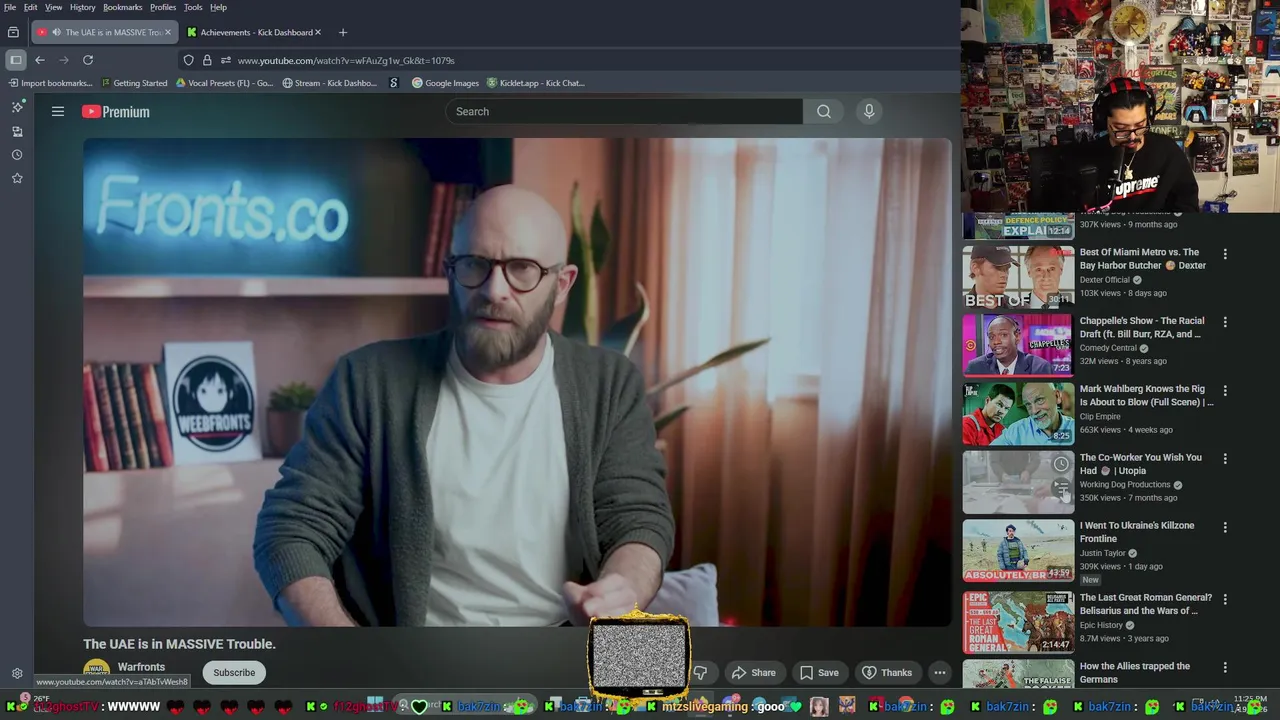The image size is (1280, 720).
Task: Add Co-Worker video to Watch later
Action: click(1061, 464)
